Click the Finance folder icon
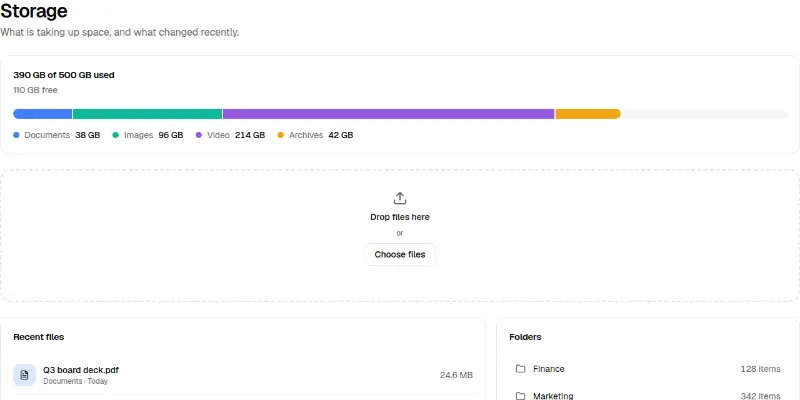Viewport: 800px width, 400px height. click(x=520, y=368)
